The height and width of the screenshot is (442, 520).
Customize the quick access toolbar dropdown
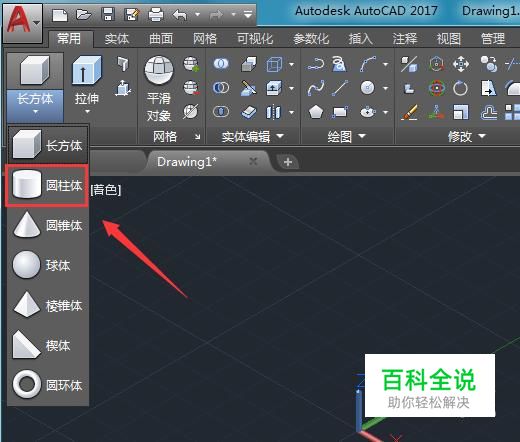[248, 14]
